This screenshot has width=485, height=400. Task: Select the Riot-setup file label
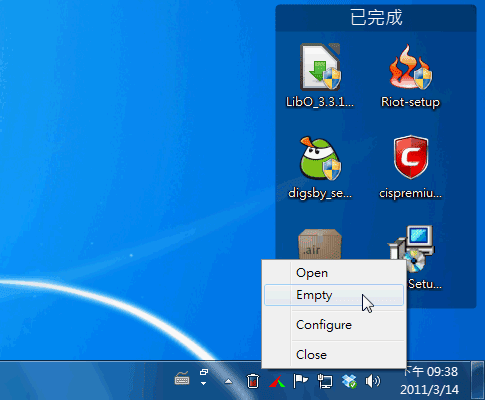point(410,102)
